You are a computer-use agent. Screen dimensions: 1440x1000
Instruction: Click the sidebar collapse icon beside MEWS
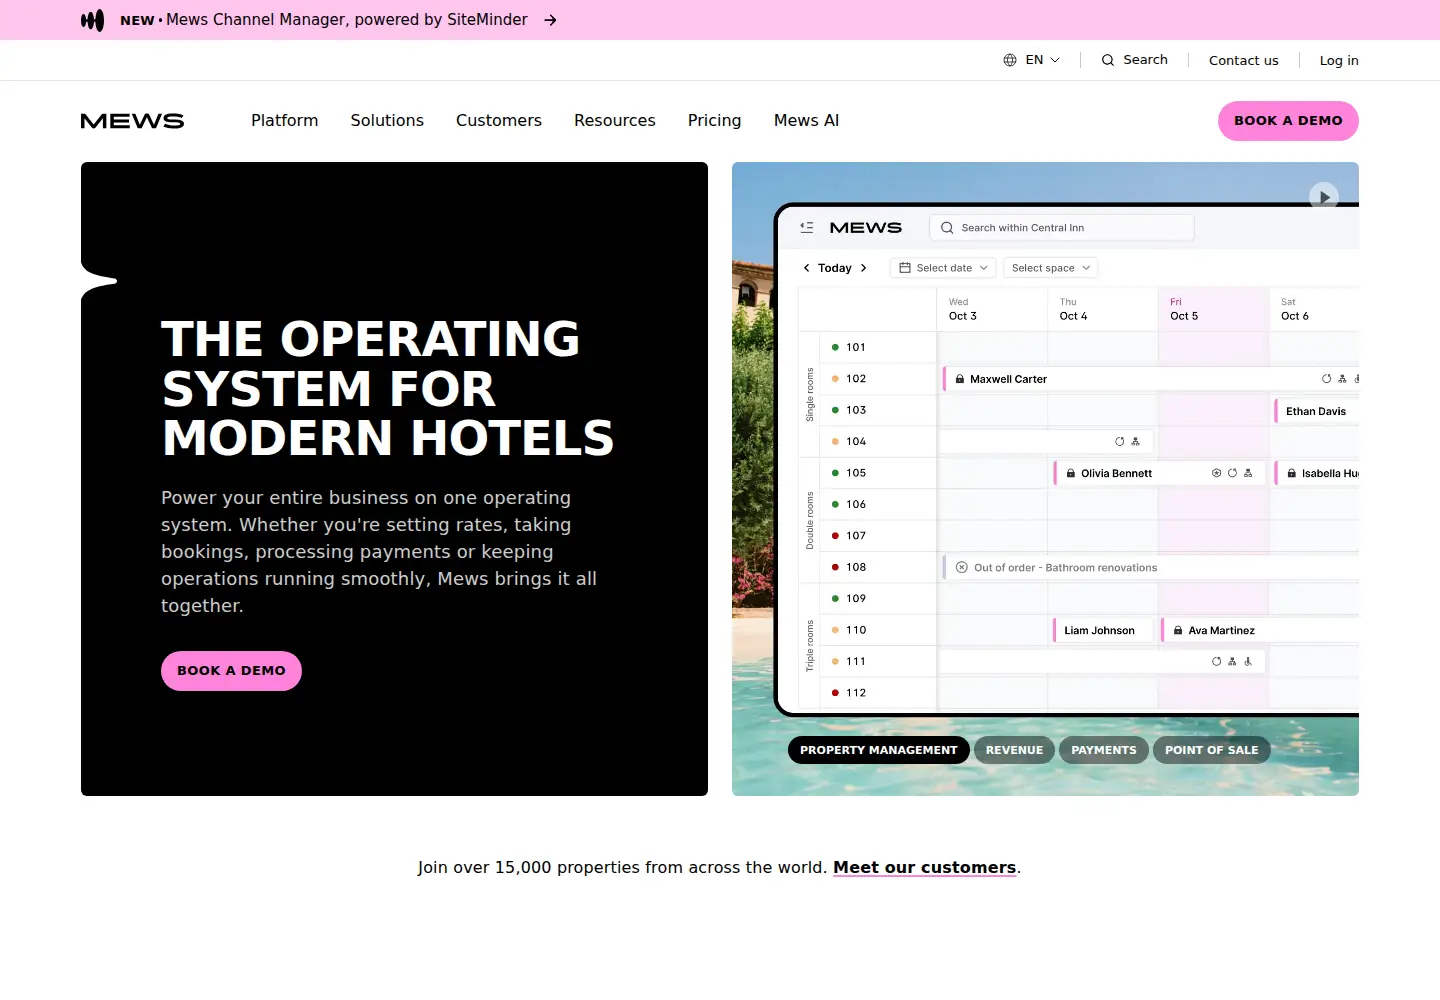tap(807, 228)
